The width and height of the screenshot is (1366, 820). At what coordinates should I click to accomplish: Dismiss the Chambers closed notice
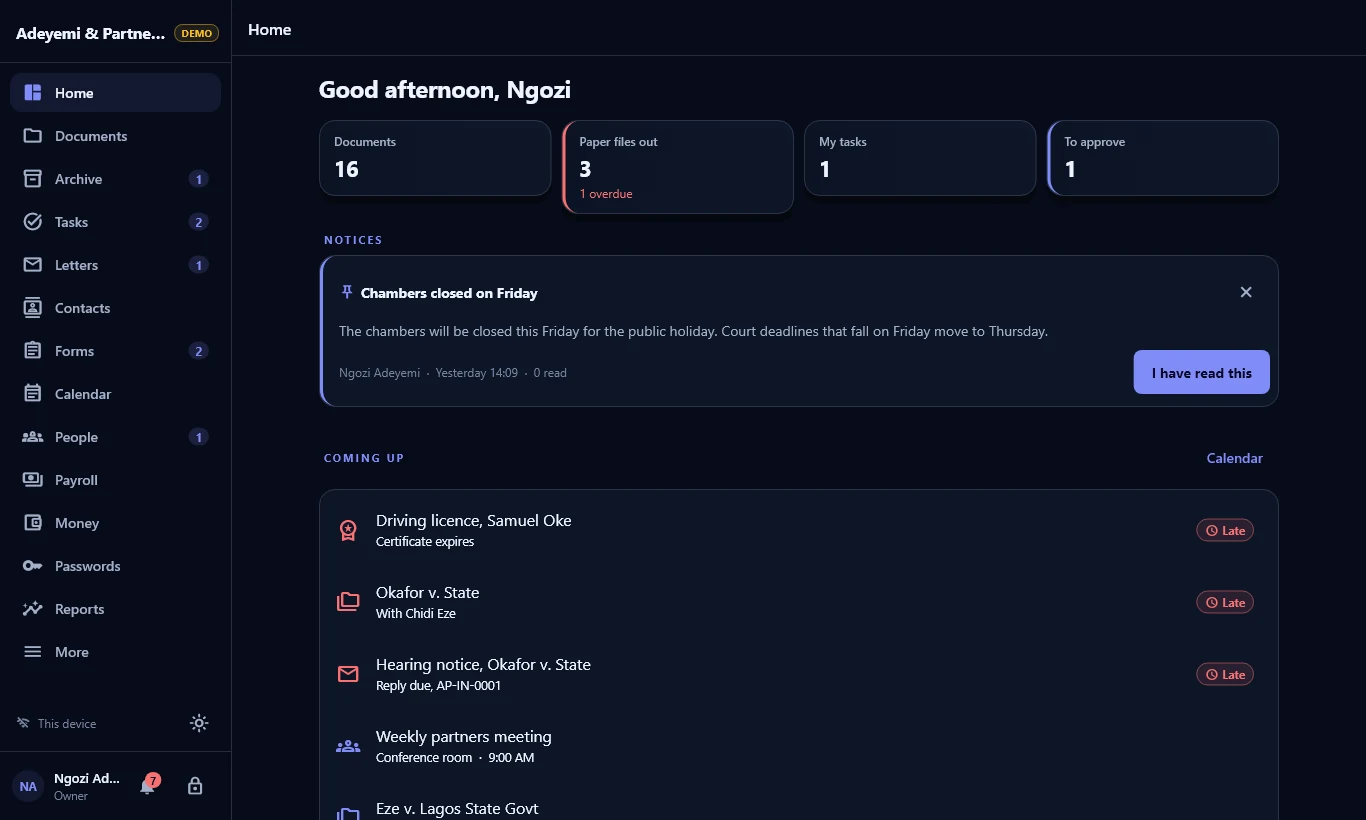coord(1246,292)
